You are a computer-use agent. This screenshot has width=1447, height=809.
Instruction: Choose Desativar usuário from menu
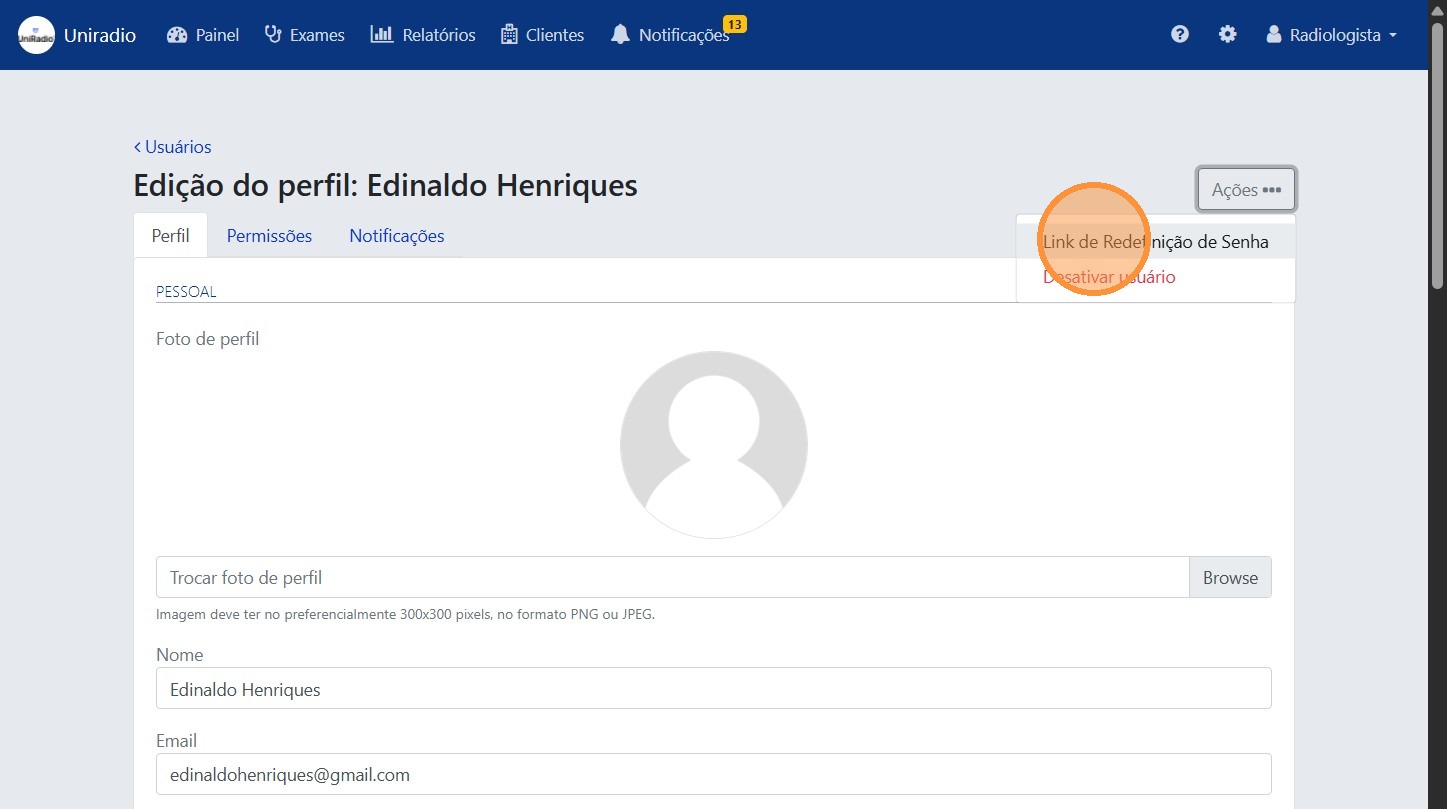point(1109,277)
